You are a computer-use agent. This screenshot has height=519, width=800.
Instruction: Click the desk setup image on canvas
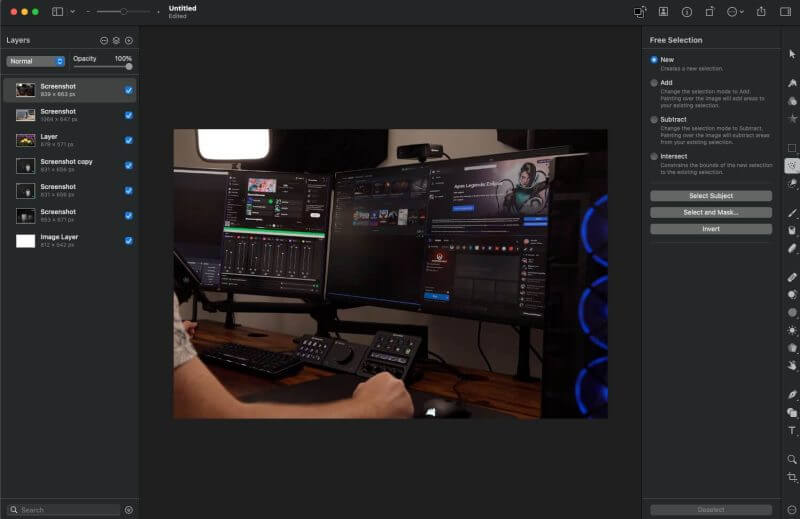390,274
